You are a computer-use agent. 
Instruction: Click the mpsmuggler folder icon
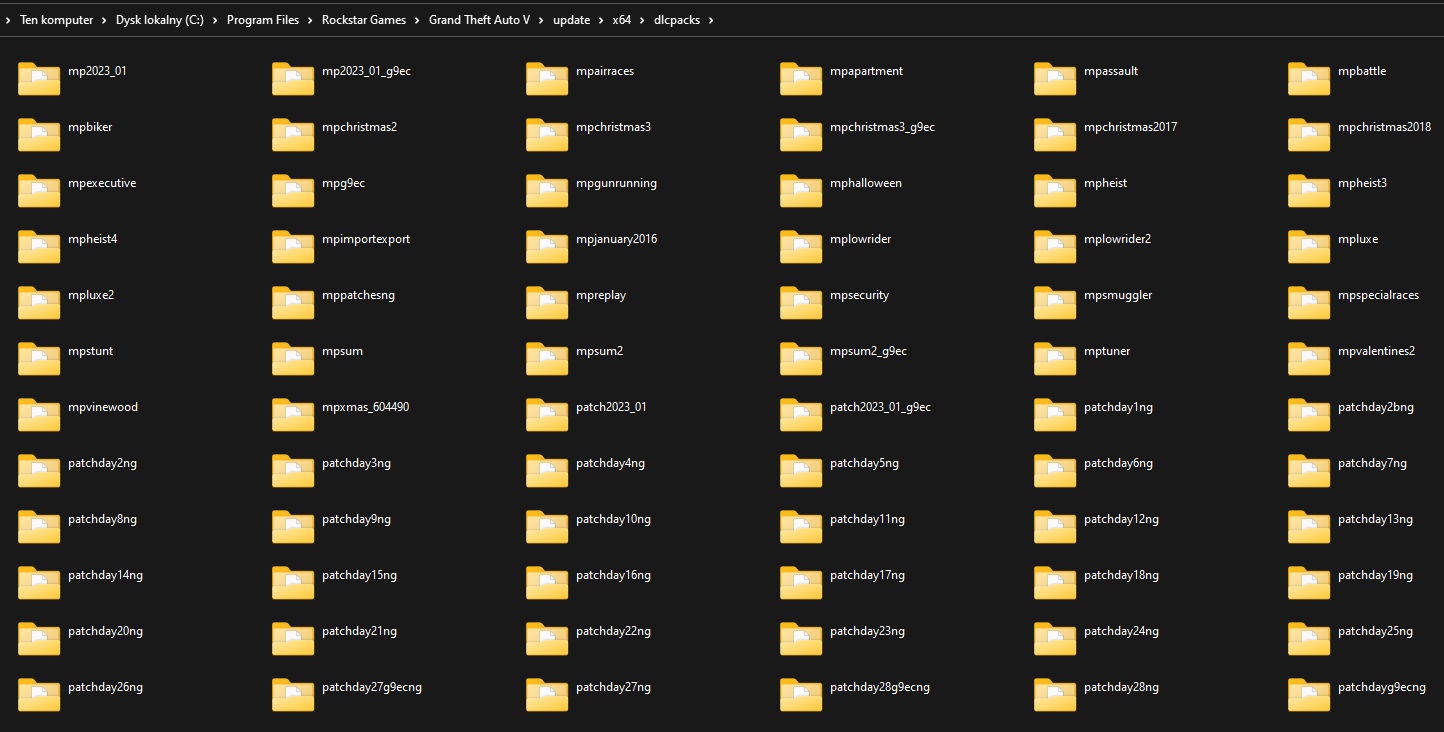[x=1055, y=303]
